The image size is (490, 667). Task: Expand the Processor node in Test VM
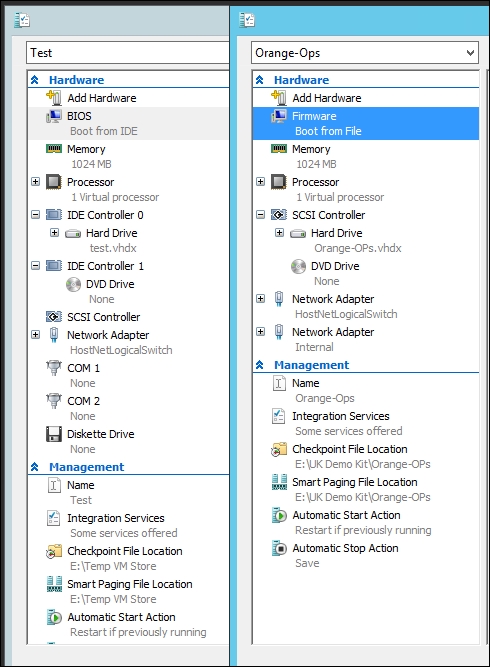(36, 182)
